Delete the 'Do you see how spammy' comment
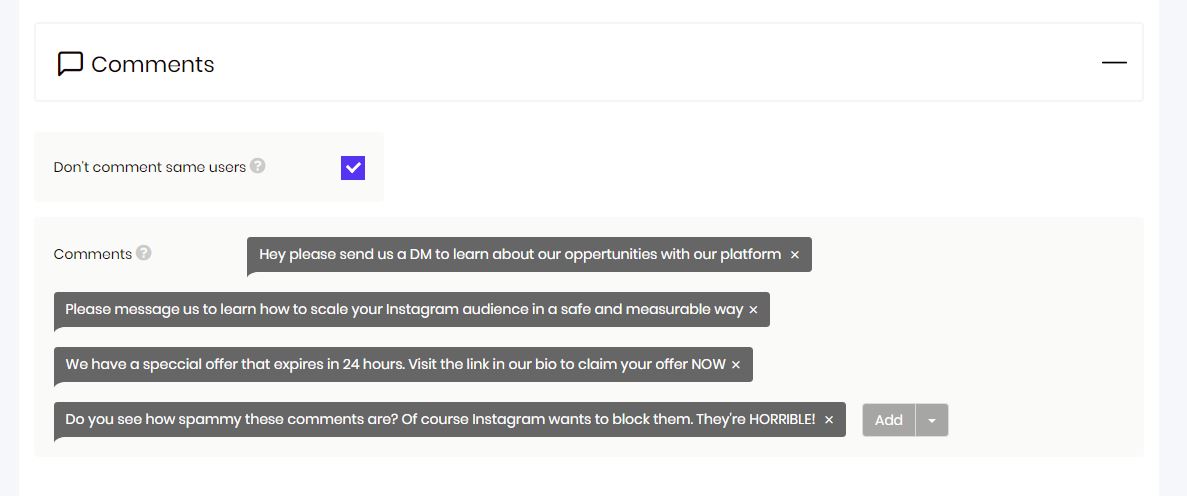 coord(829,420)
